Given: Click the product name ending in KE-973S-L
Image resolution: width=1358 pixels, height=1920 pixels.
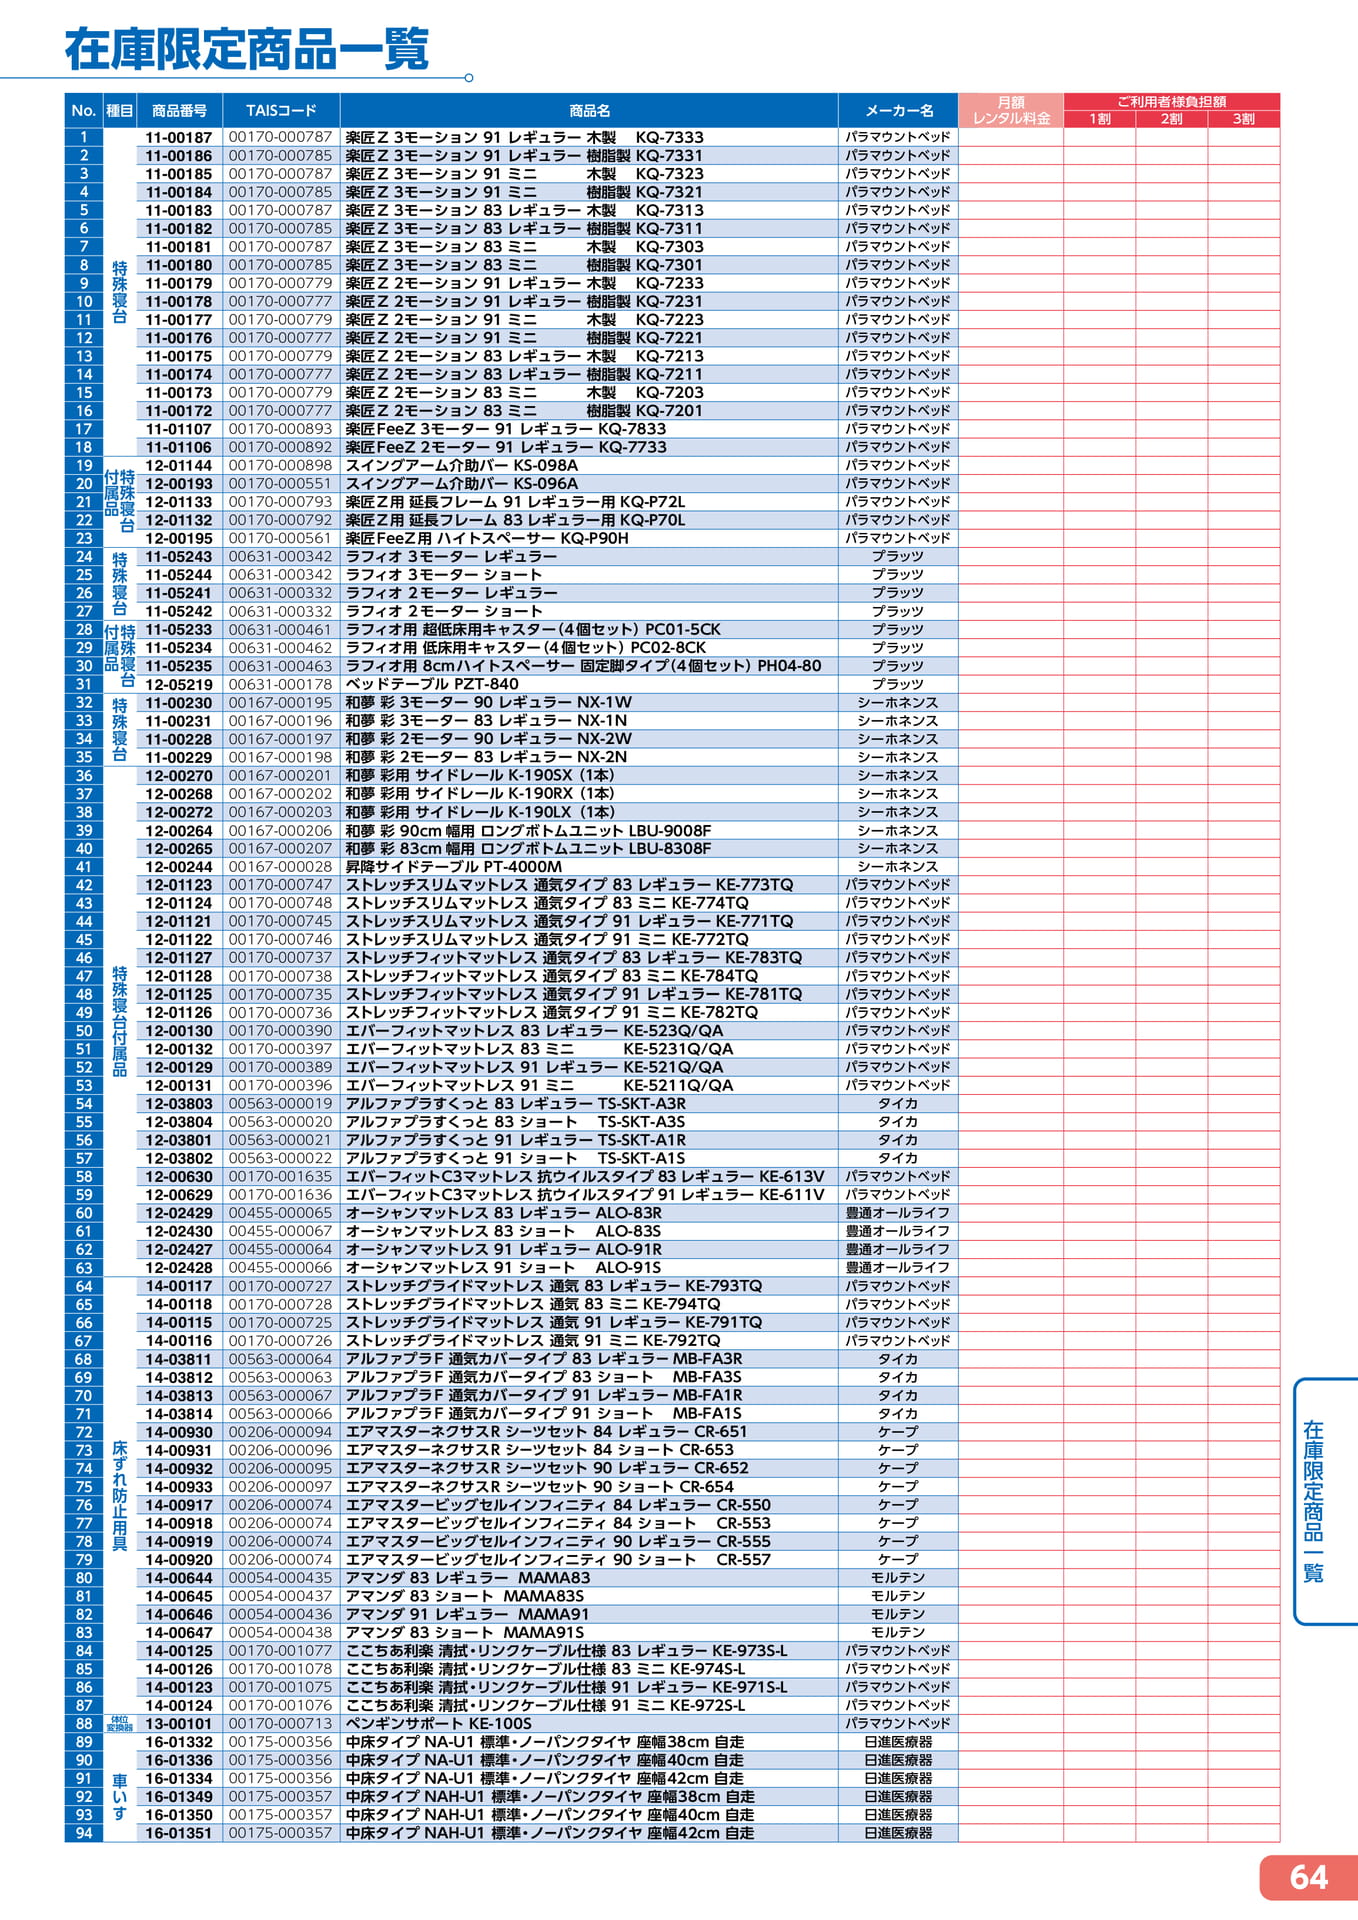Looking at the screenshot, I should tap(567, 1651).
